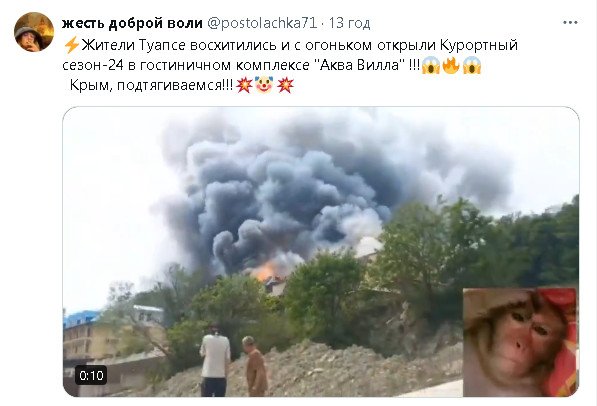
Task: Click the man in the white shirt
Action: coord(215,361)
